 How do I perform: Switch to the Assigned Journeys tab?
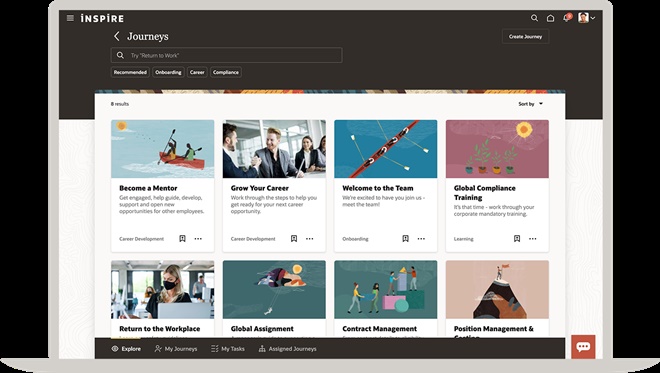(287, 349)
